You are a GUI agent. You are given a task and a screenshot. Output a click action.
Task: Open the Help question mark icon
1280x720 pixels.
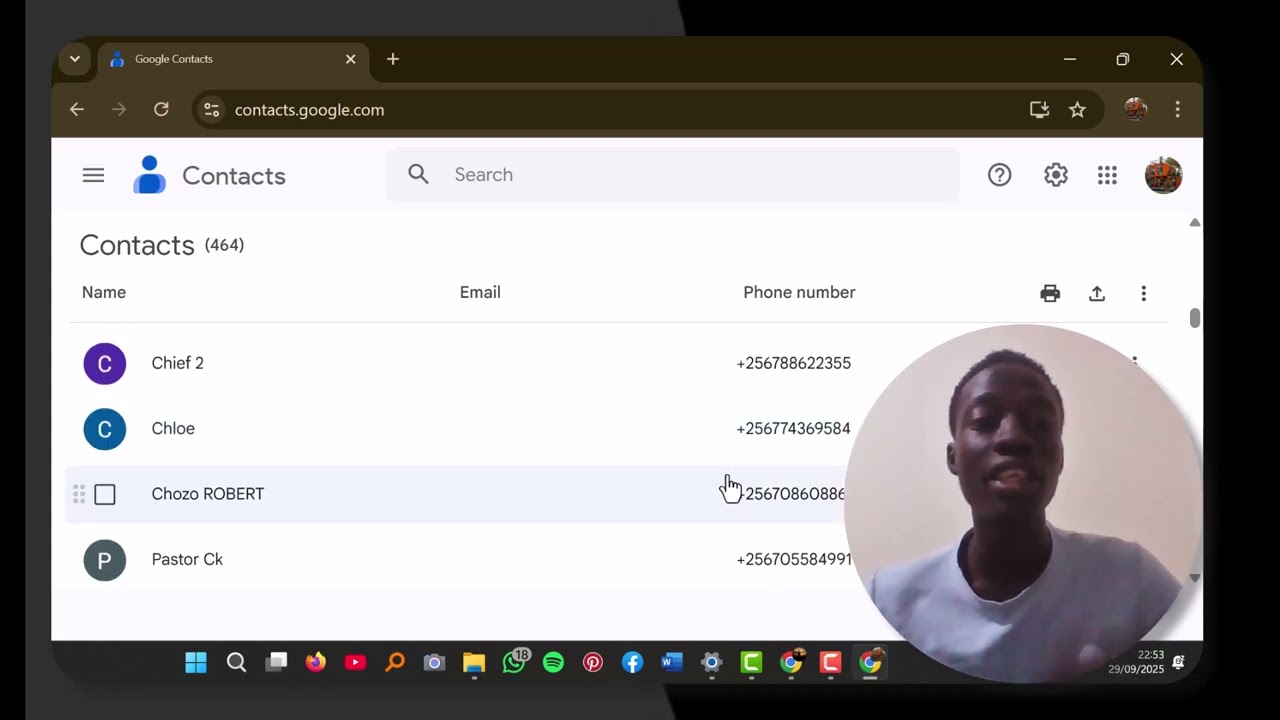point(999,175)
